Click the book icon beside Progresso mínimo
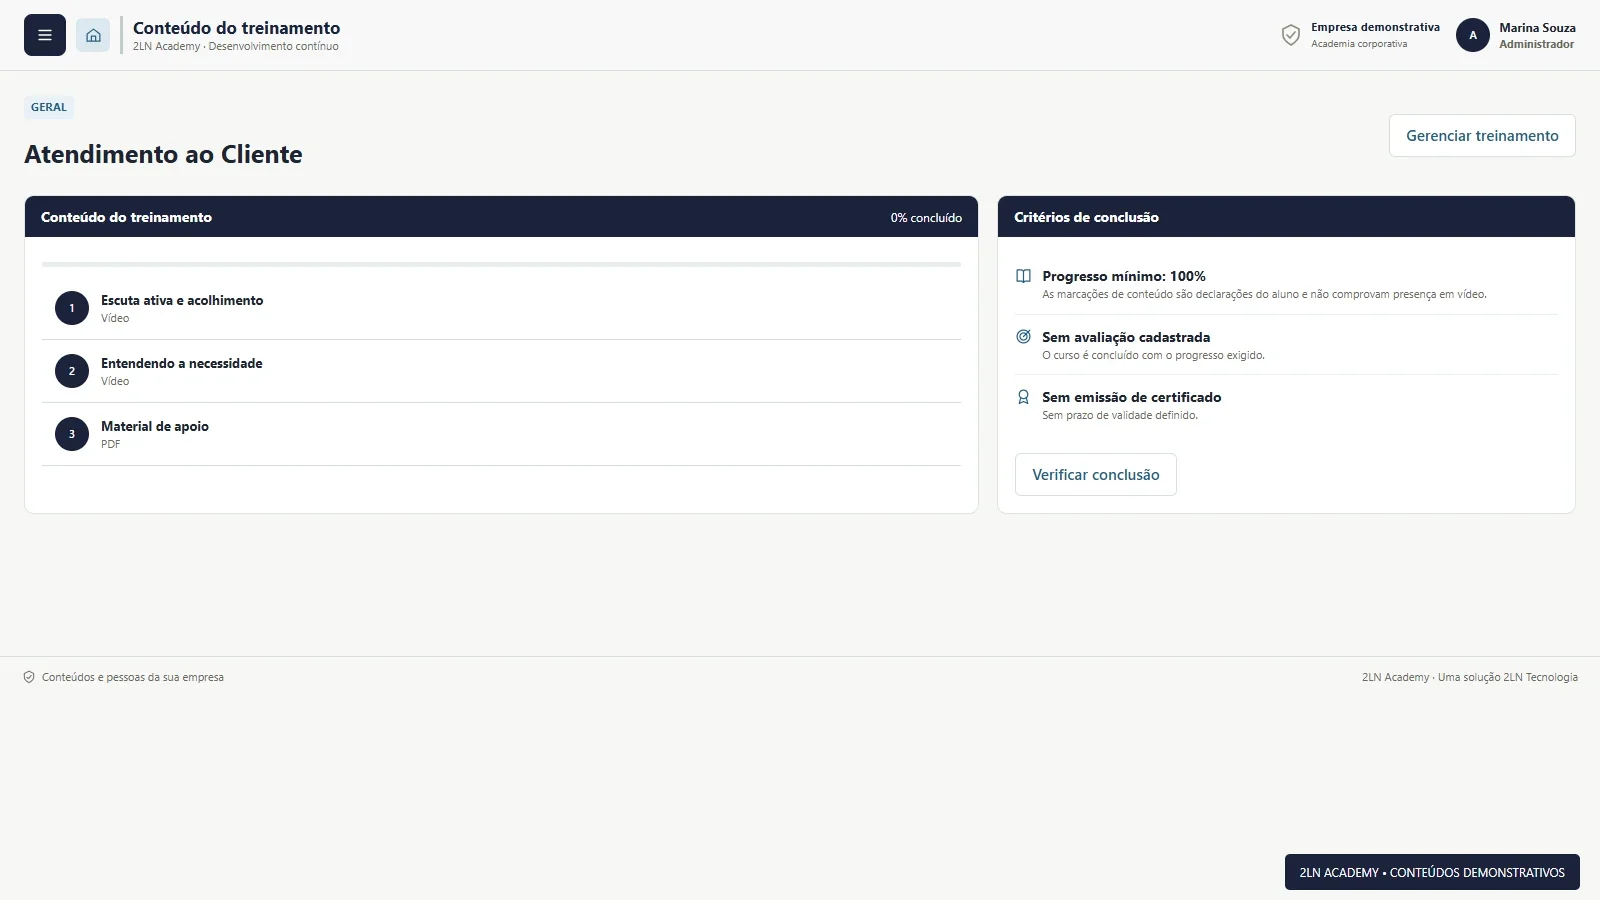The height and width of the screenshot is (900, 1600). [x=1023, y=276]
